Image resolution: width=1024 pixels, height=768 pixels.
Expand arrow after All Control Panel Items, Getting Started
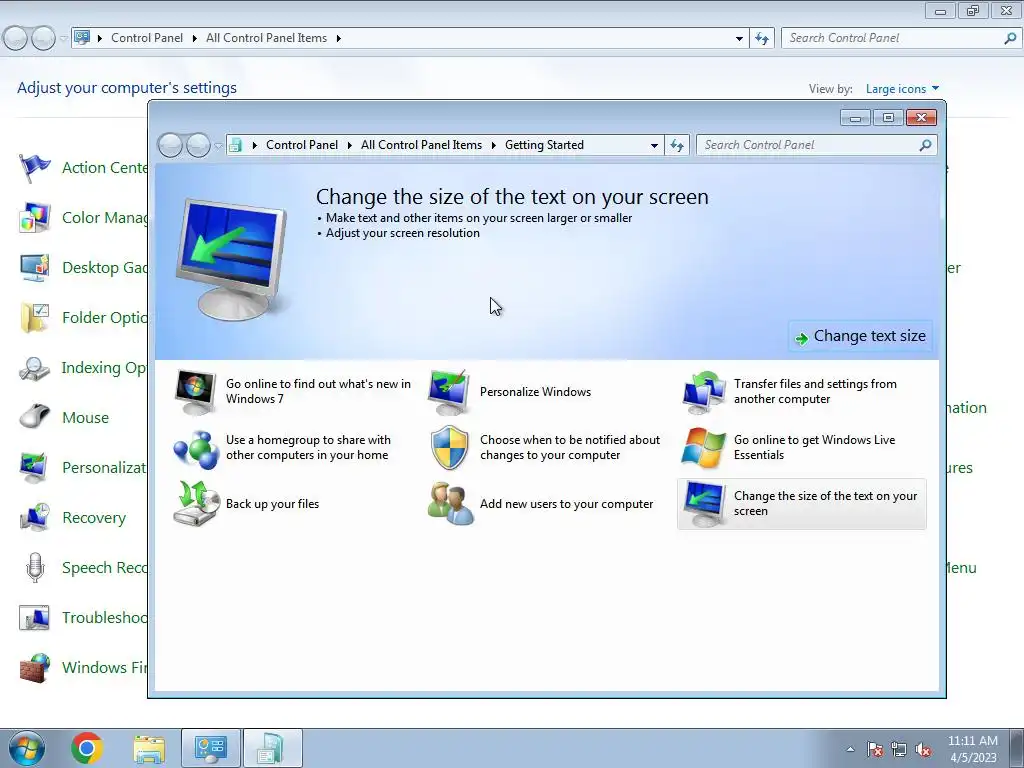tap(494, 146)
